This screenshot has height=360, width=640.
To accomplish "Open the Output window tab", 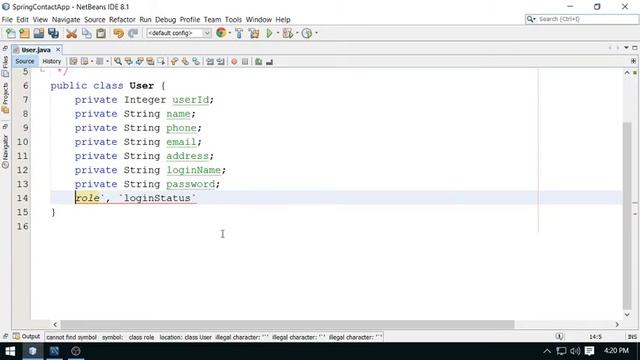I will point(27,336).
